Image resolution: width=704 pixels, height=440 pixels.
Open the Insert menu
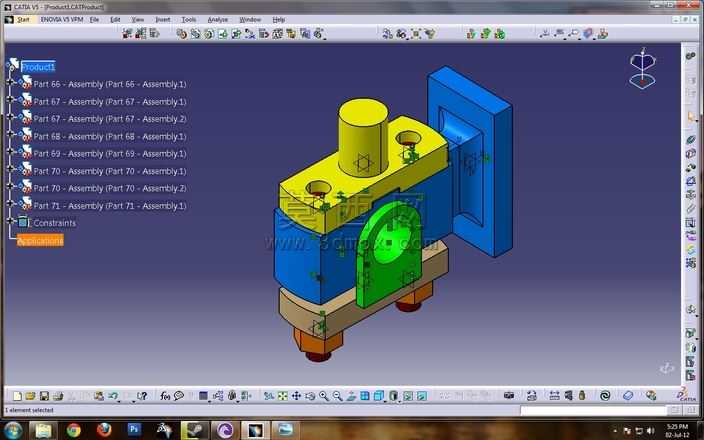pos(163,20)
